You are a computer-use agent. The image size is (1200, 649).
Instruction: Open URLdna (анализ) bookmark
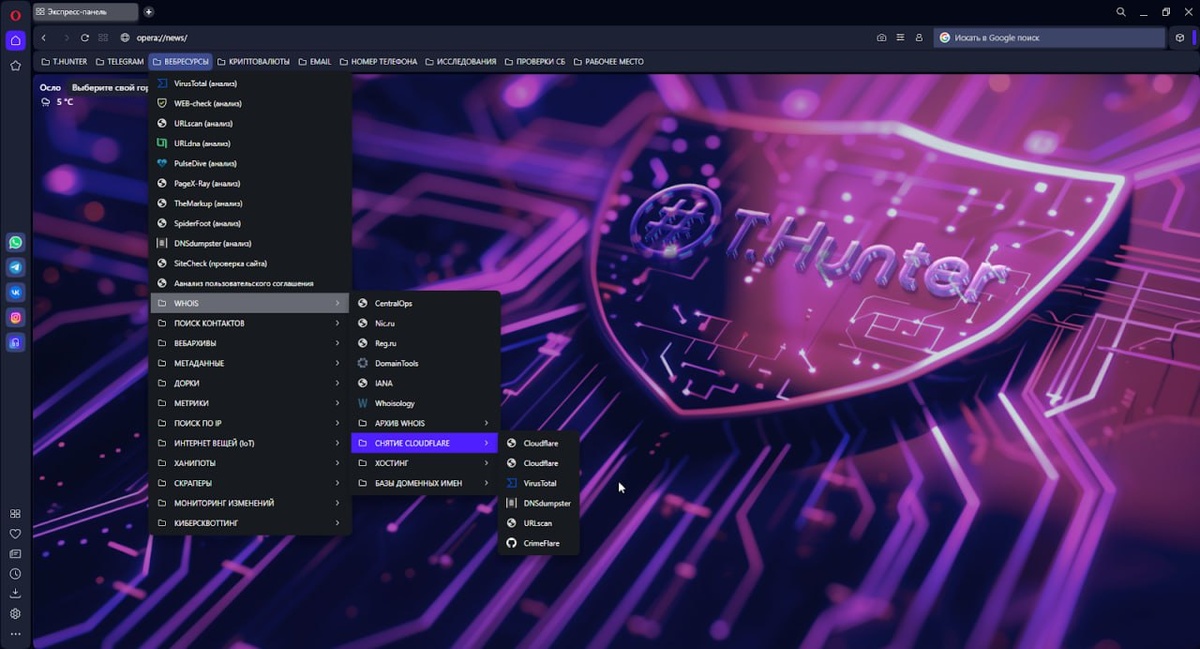pos(250,143)
